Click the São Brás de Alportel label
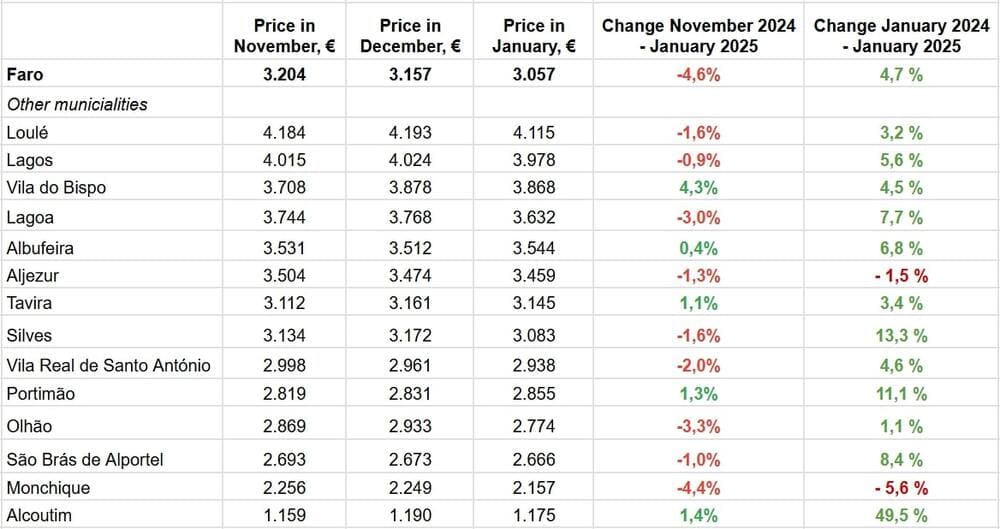 point(85,460)
